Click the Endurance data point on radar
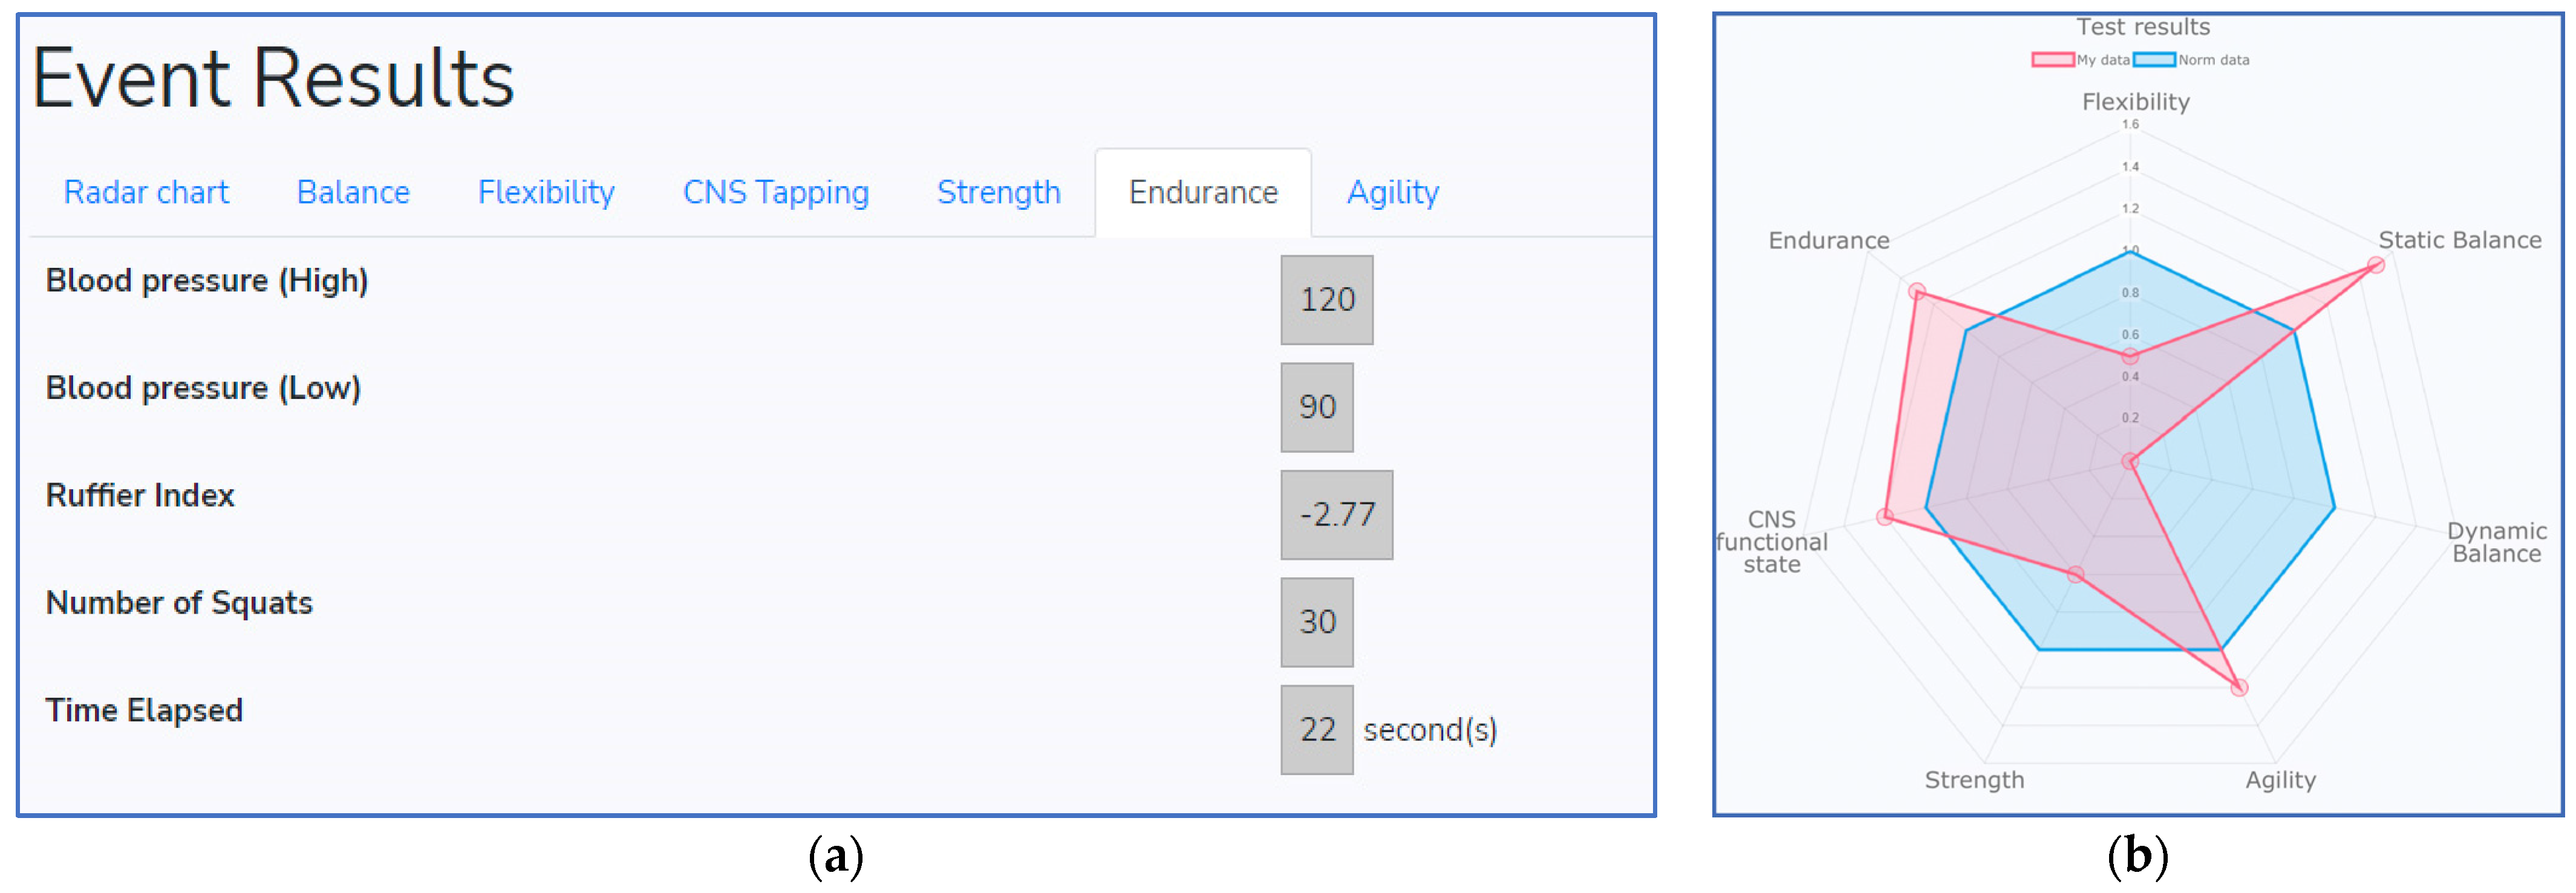The width and height of the screenshot is (2576, 893). click(1917, 292)
